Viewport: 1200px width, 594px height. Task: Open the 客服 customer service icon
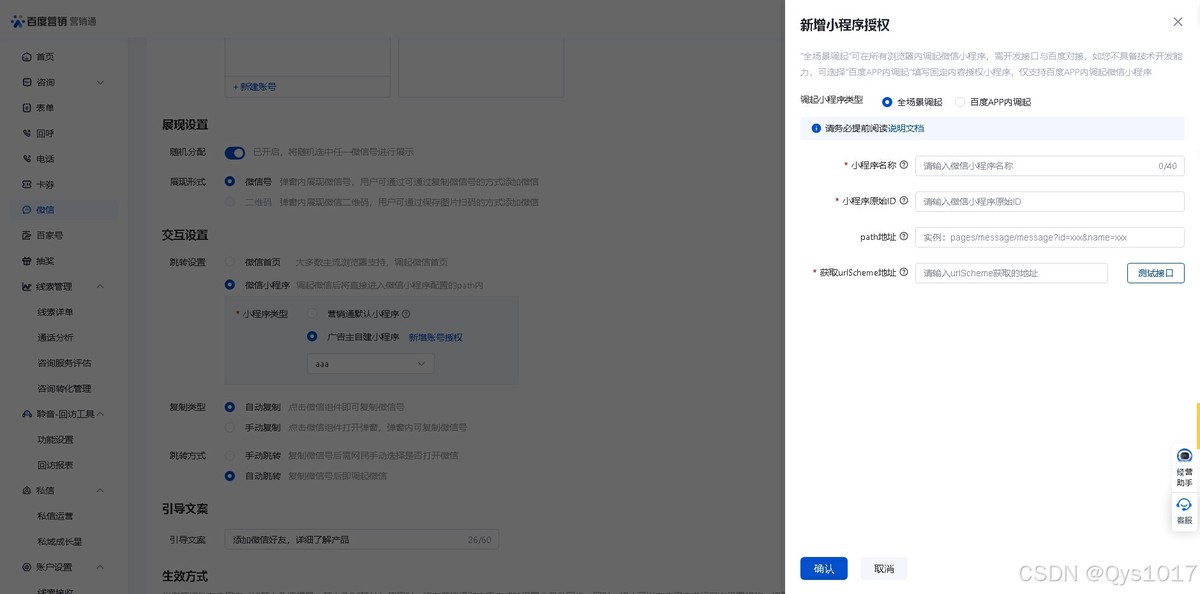(1184, 510)
